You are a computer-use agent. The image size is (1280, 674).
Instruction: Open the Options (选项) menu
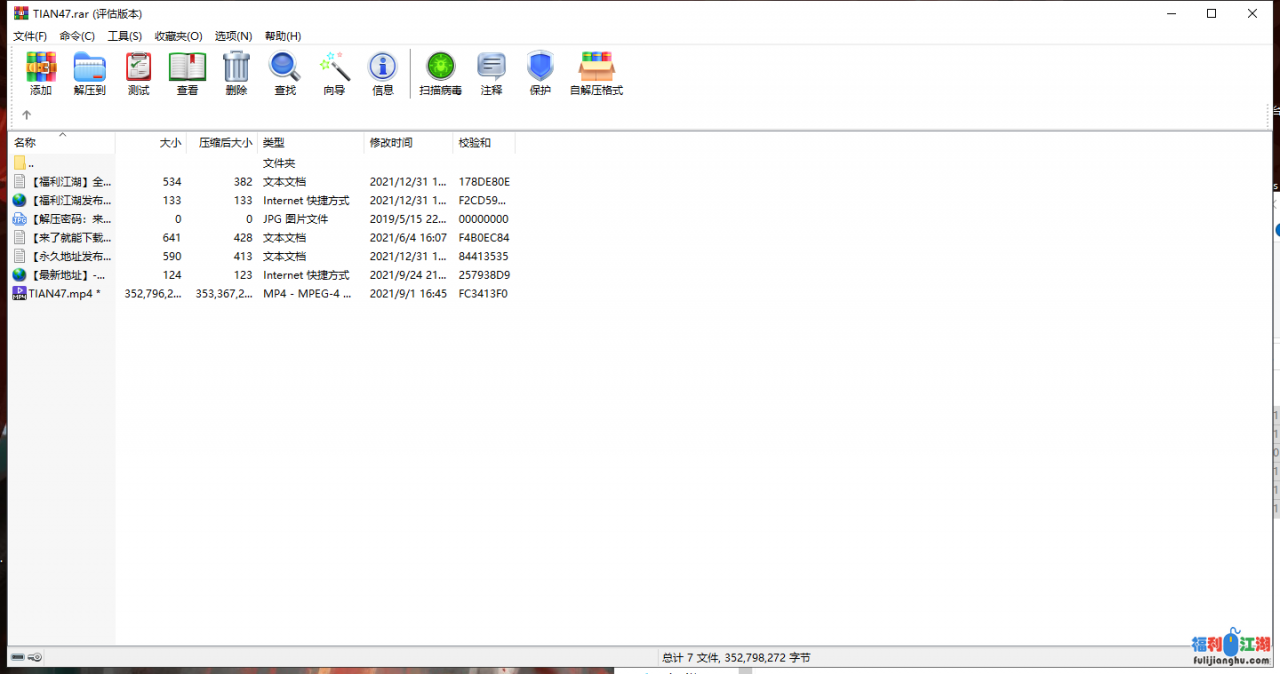click(233, 36)
